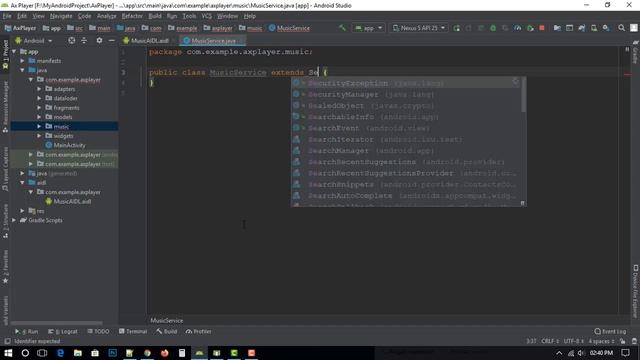Open the Profiler tool window
640x360 pixels.
[198, 331]
